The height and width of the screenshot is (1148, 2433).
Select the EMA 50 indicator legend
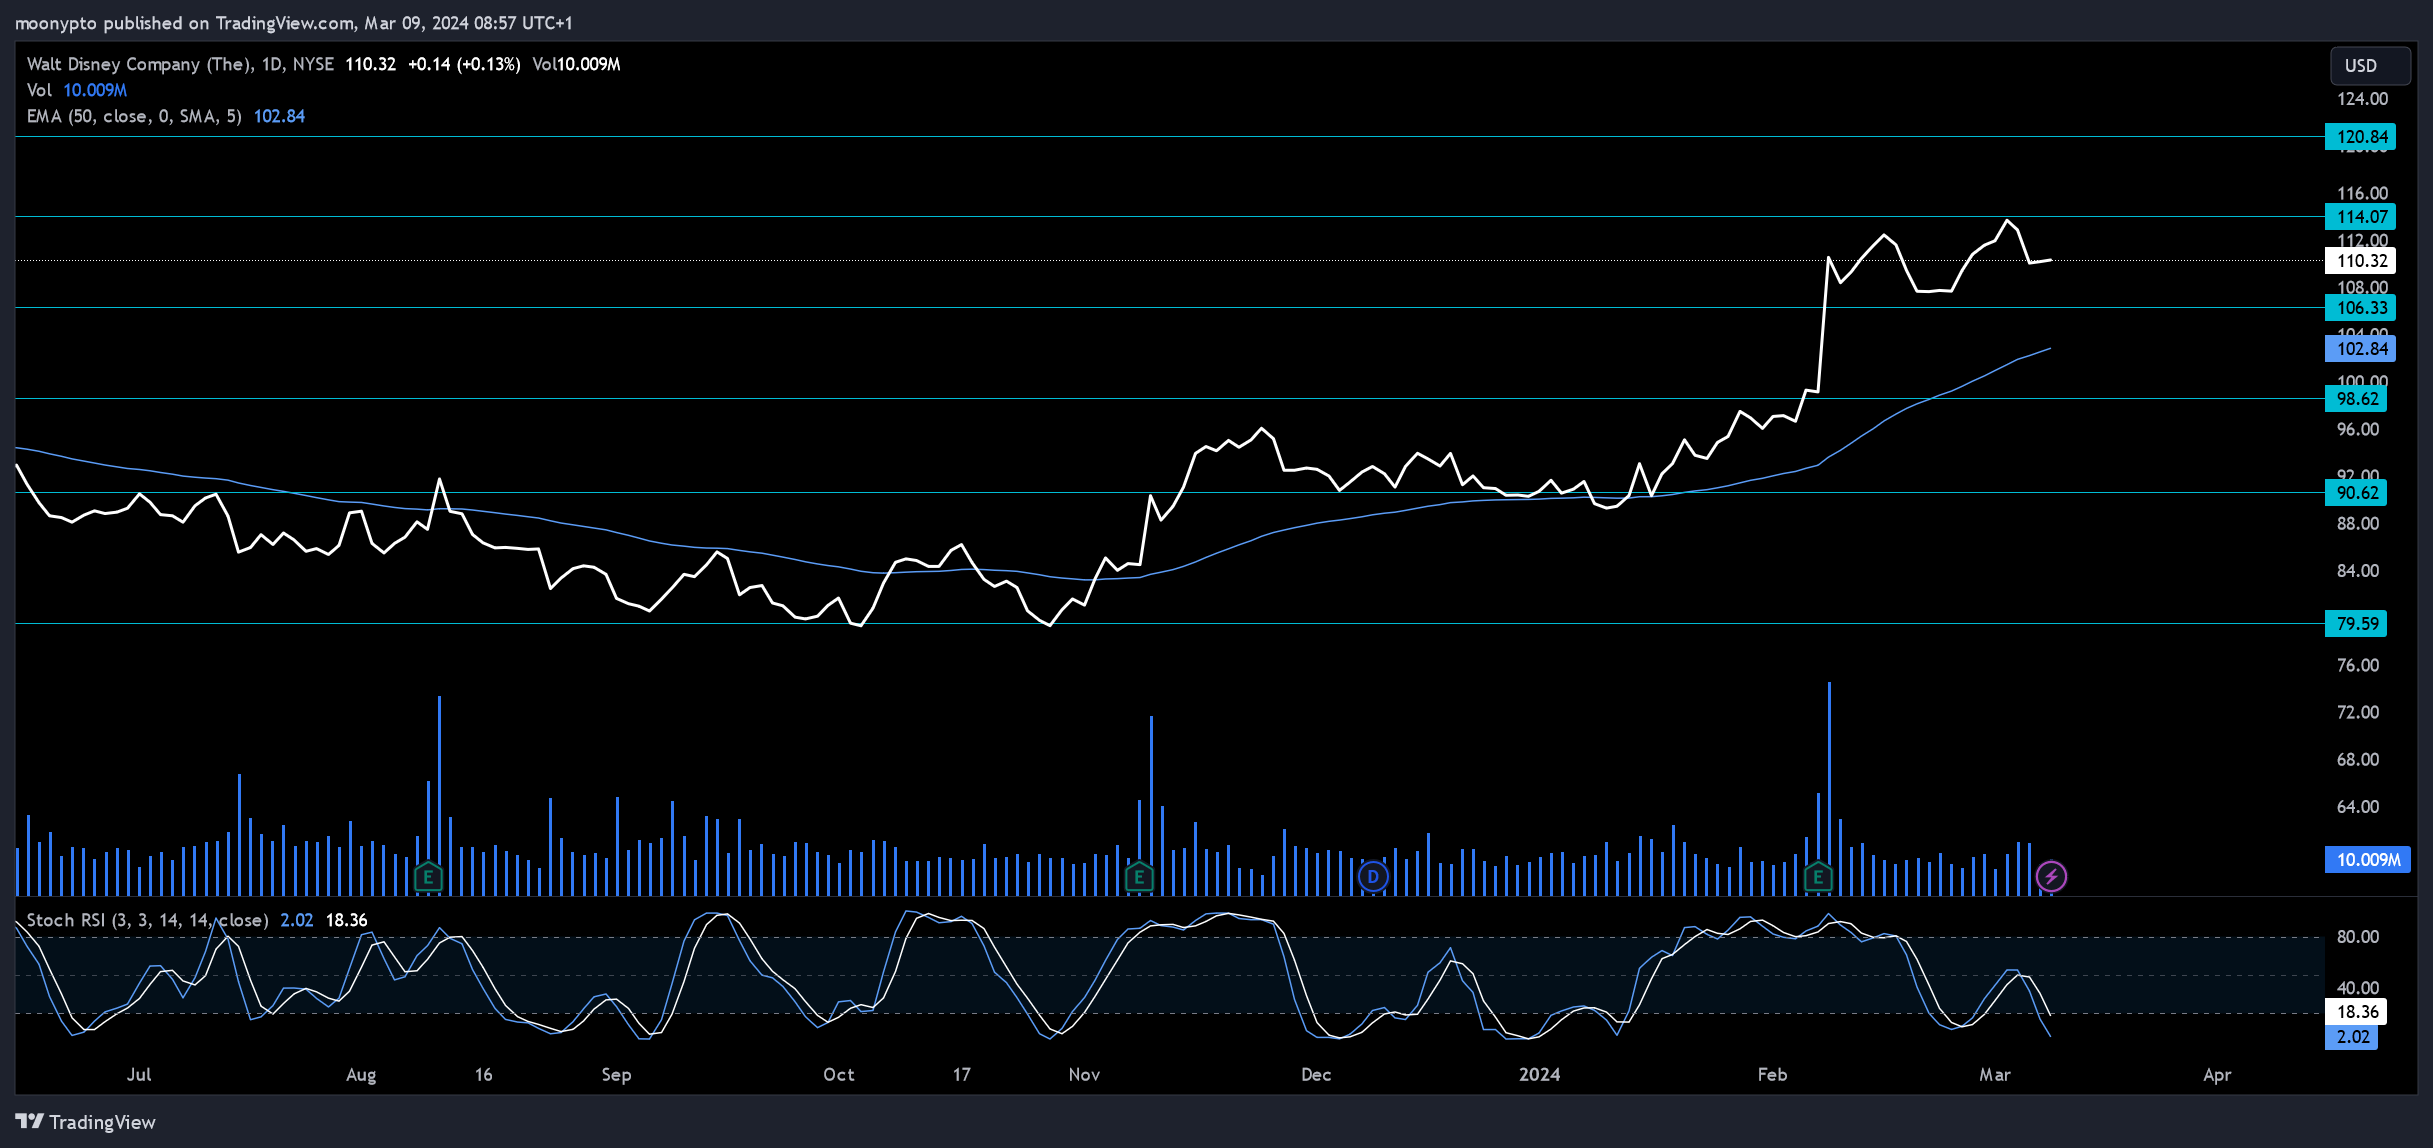pyautogui.click(x=166, y=116)
